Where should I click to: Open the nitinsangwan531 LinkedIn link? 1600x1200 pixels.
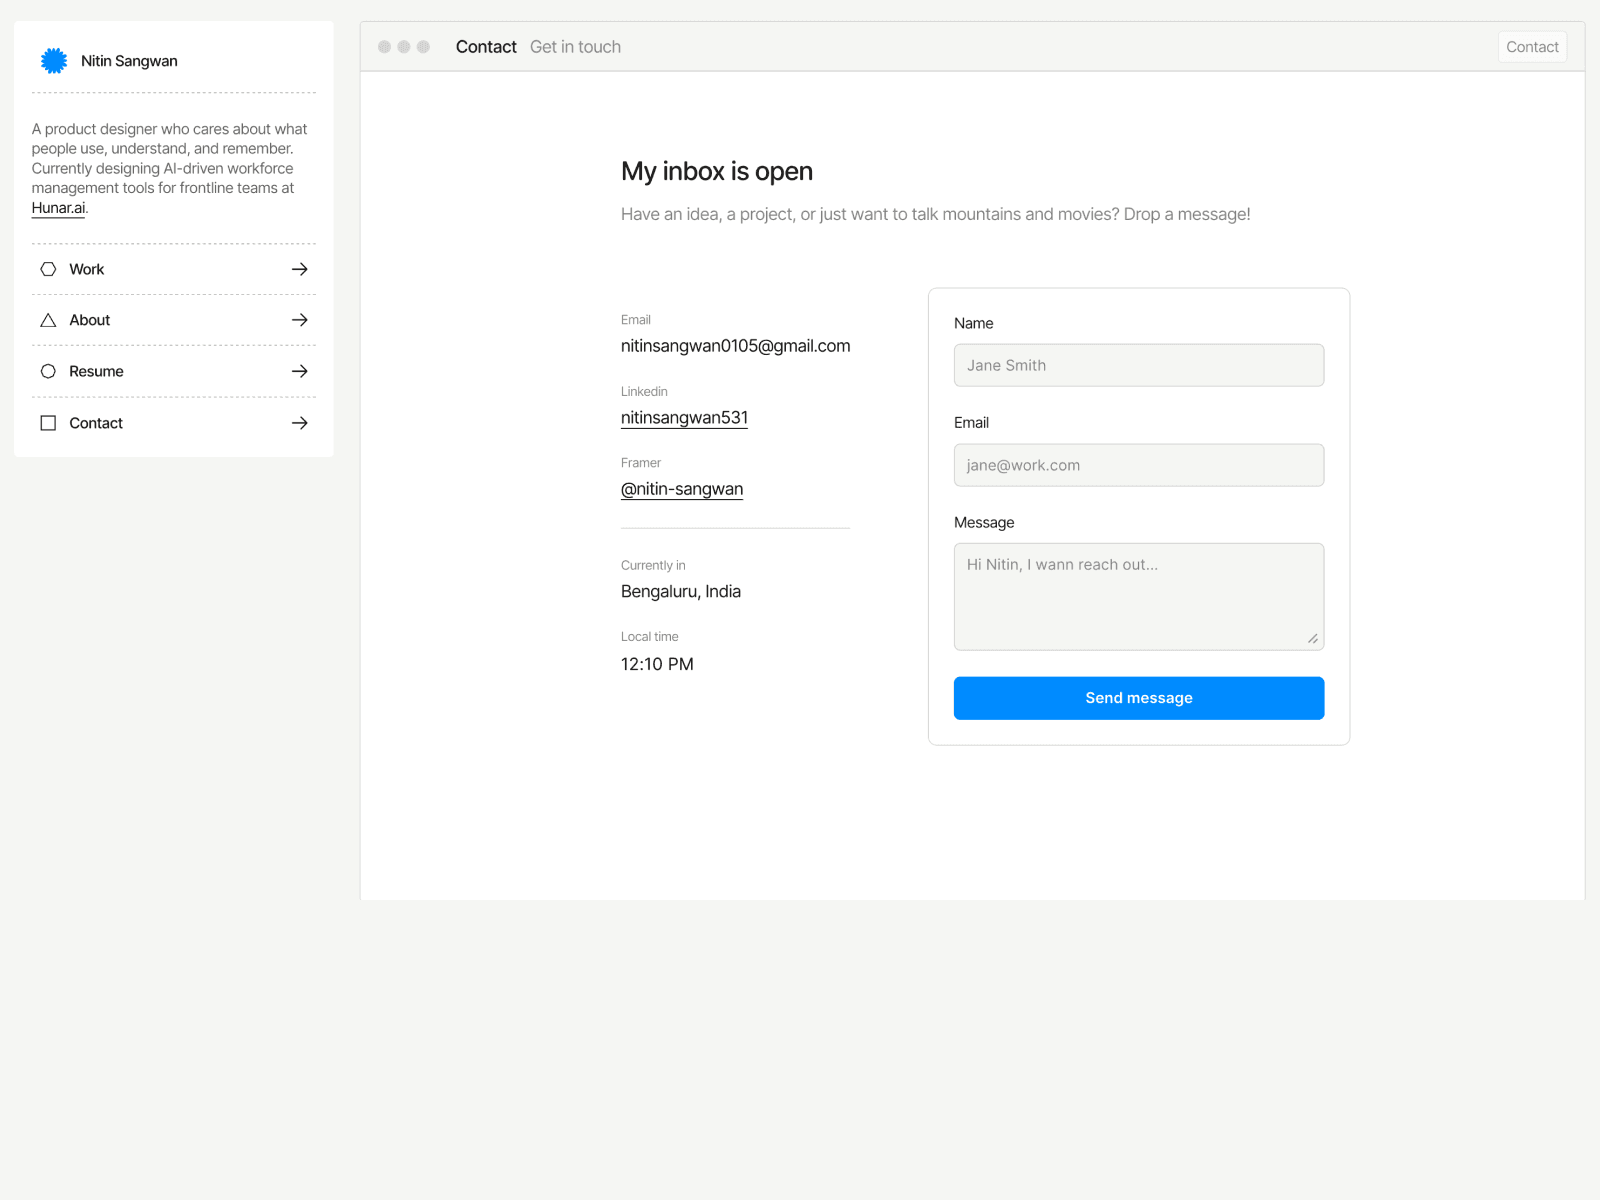point(684,418)
